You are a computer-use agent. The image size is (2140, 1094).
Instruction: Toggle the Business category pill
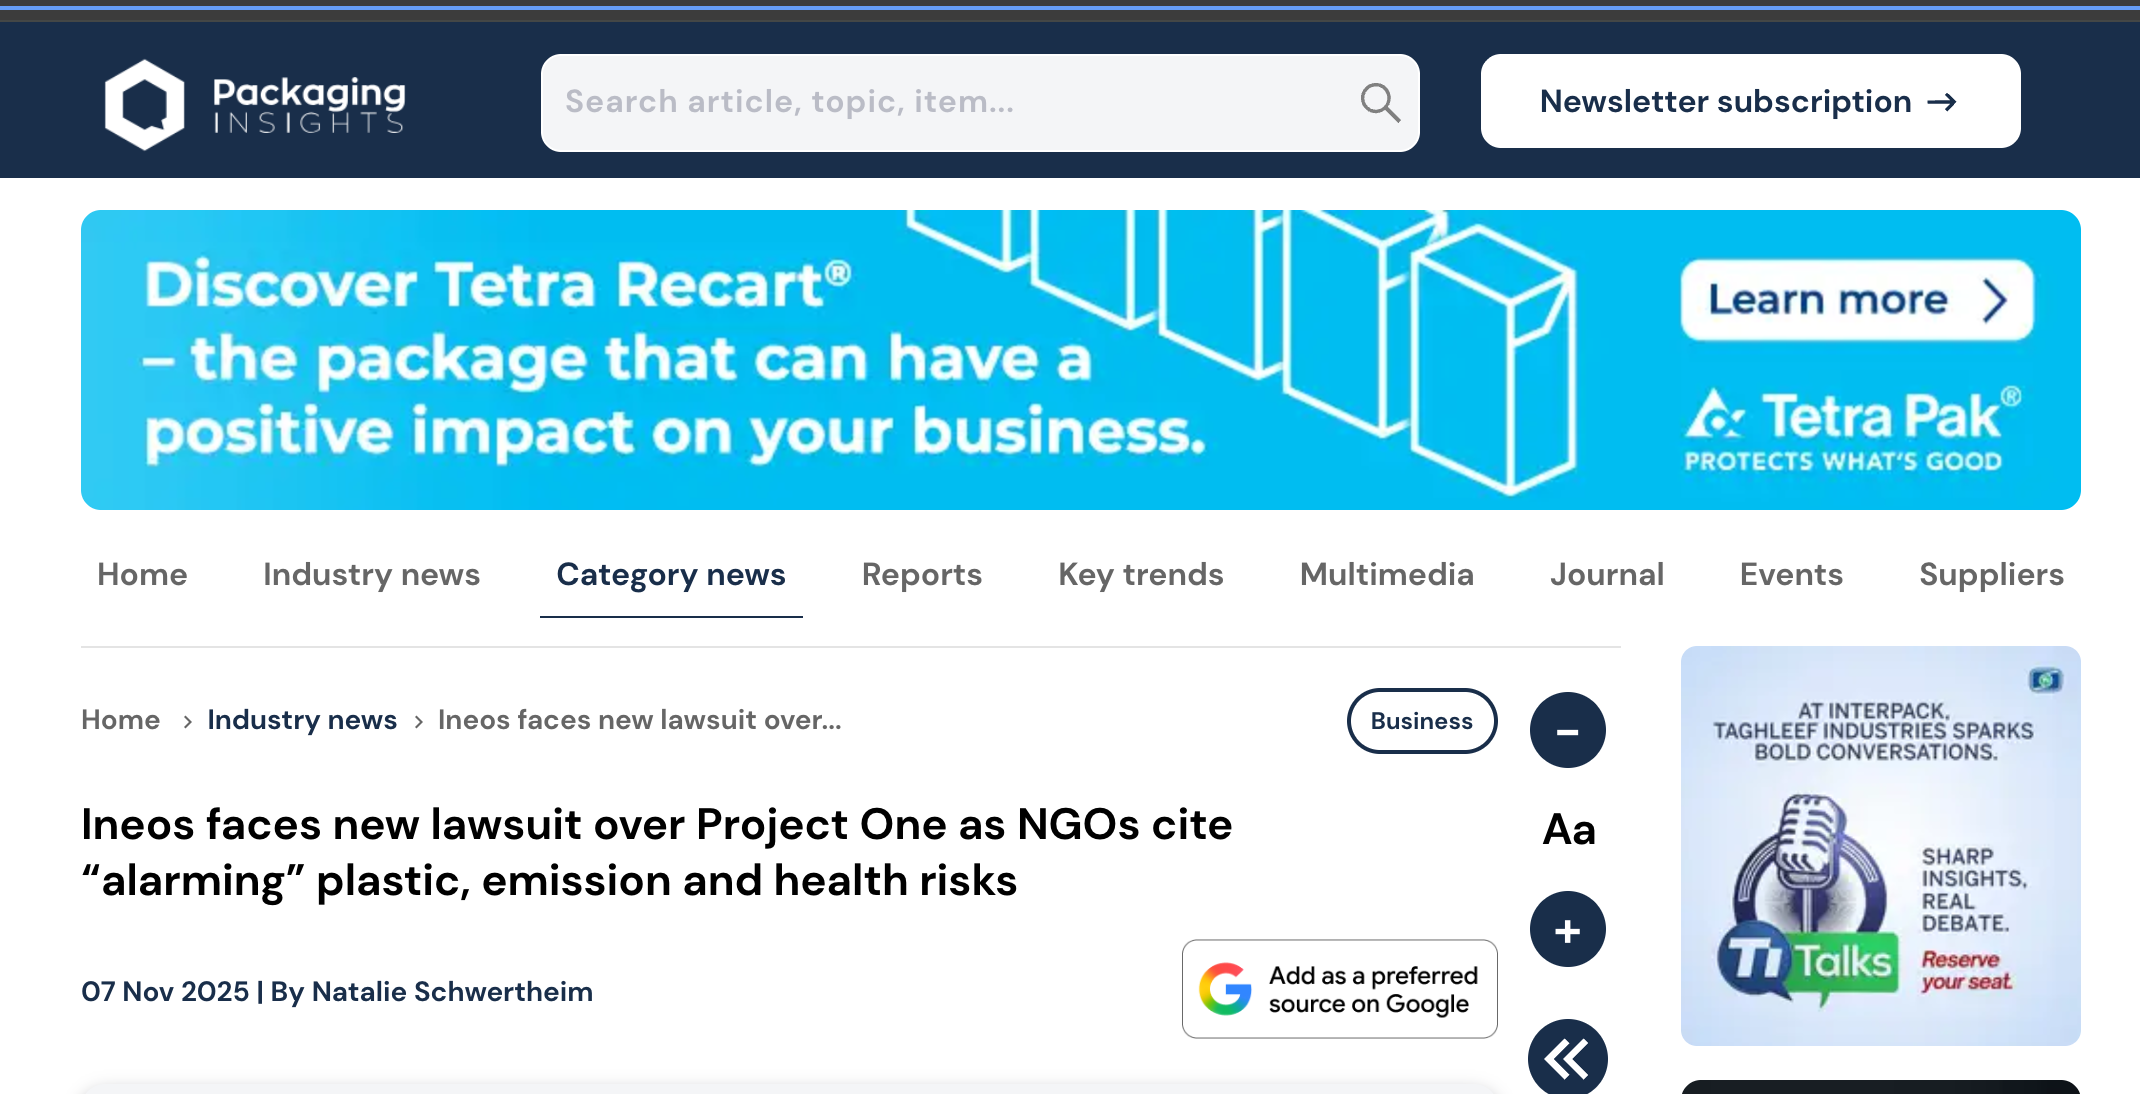click(1422, 720)
